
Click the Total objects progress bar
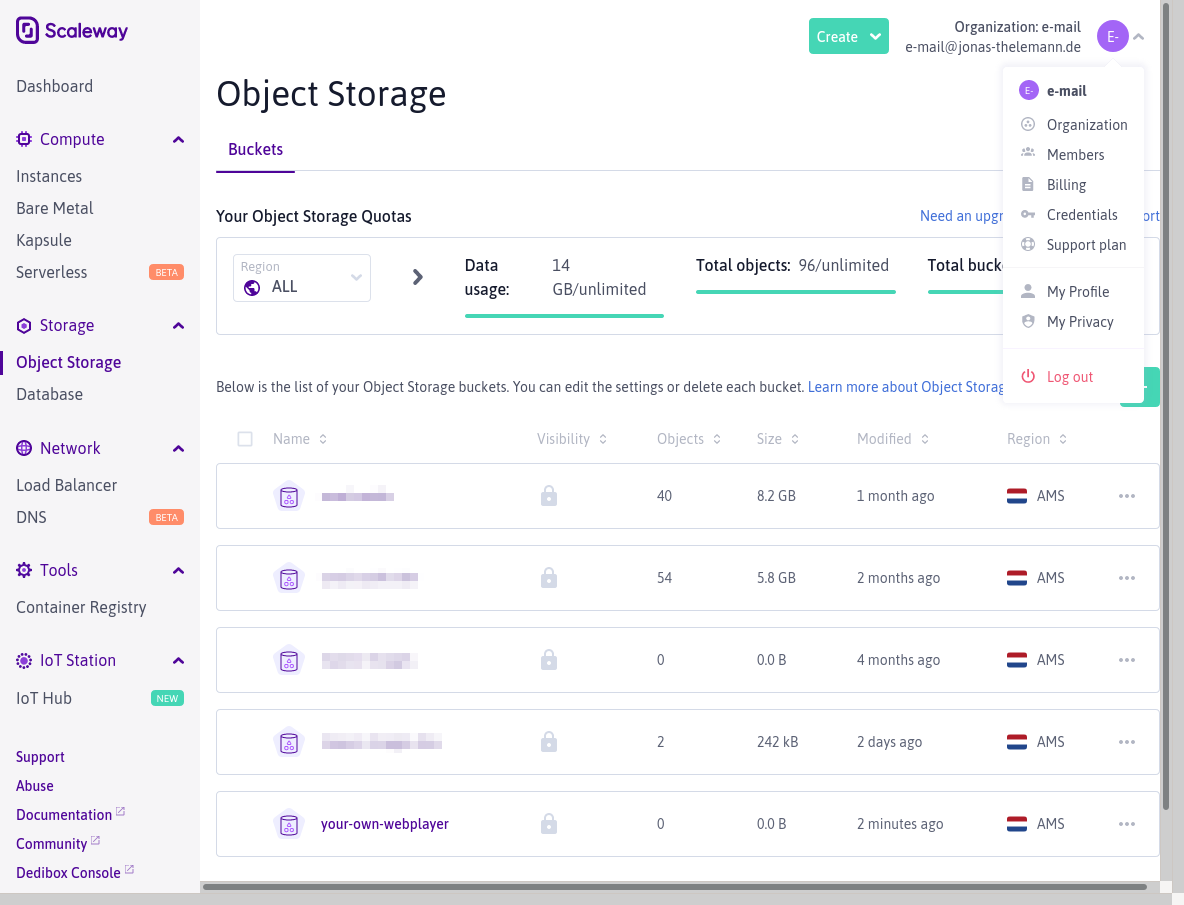795,291
